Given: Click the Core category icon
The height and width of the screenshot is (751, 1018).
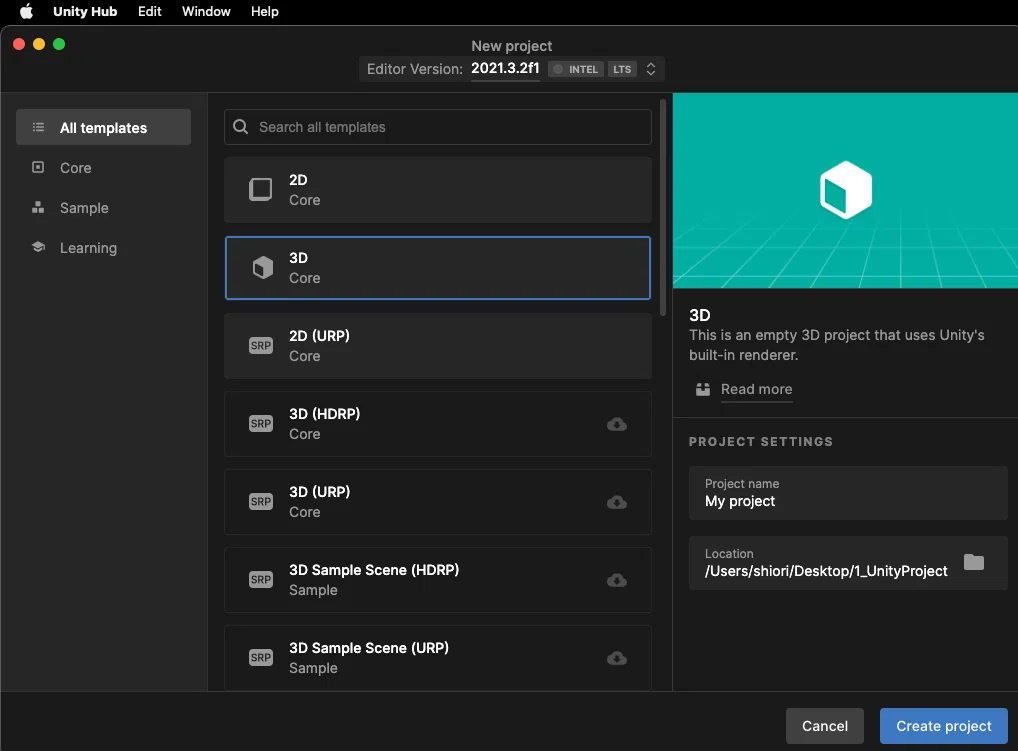Looking at the screenshot, I should tap(38, 167).
